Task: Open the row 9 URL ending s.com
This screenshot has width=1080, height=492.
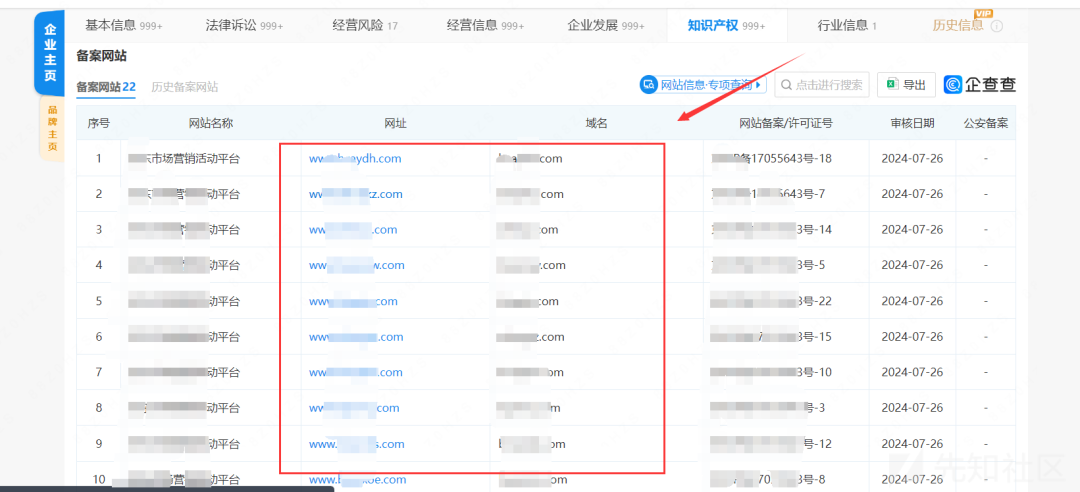Action: coord(356,444)
